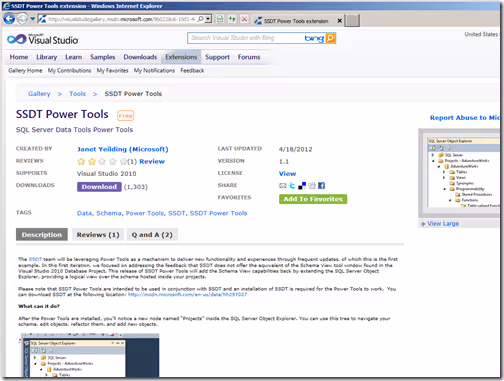
Task: Click the SQL Server Object Explorer preview thumbnail
Action: tap(462, 173)
